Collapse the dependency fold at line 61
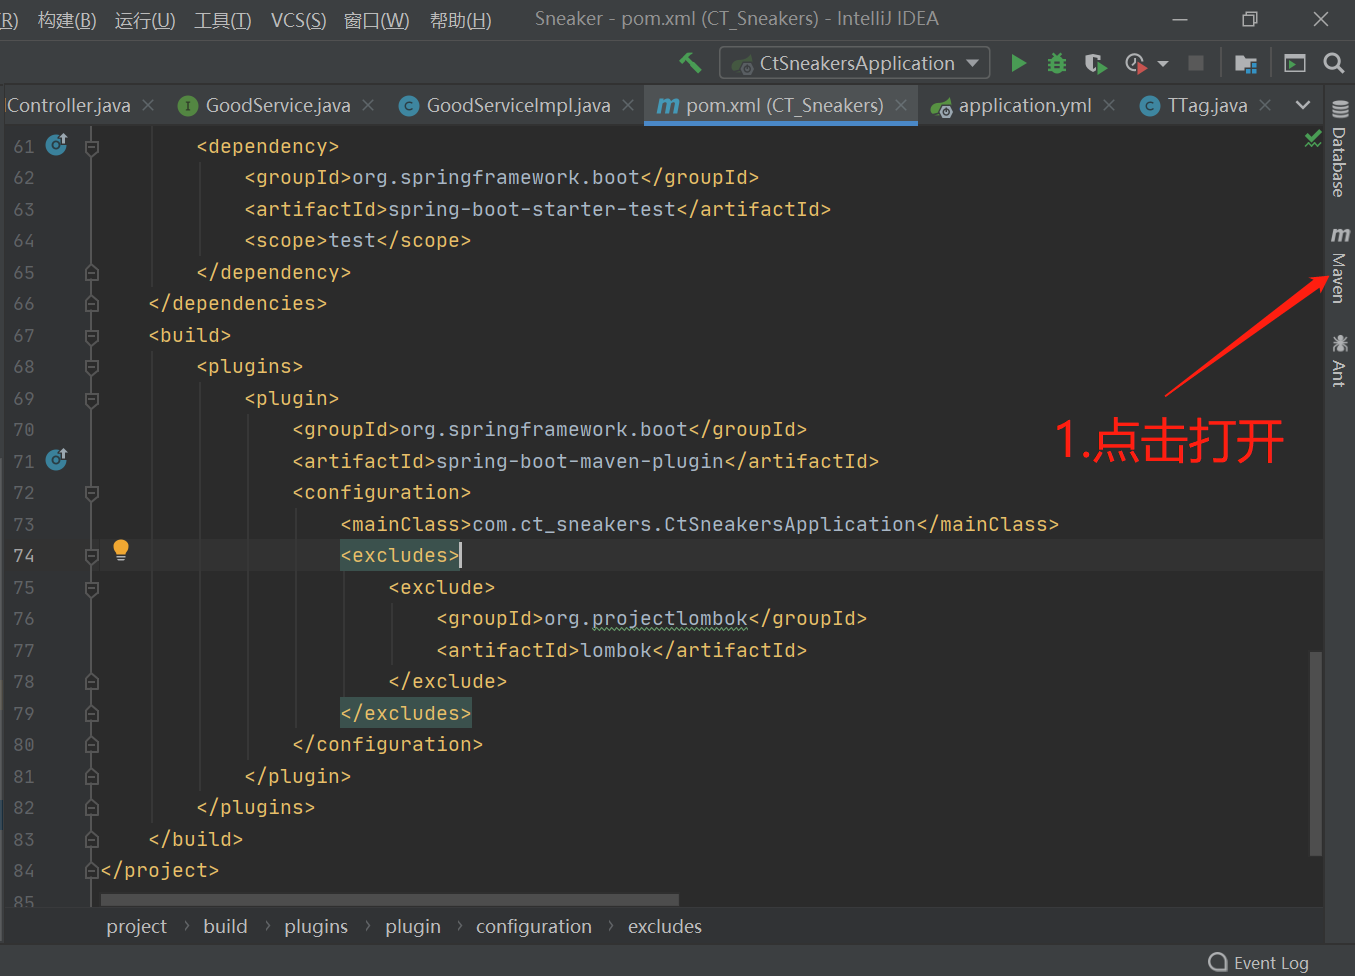 (92, 147)
